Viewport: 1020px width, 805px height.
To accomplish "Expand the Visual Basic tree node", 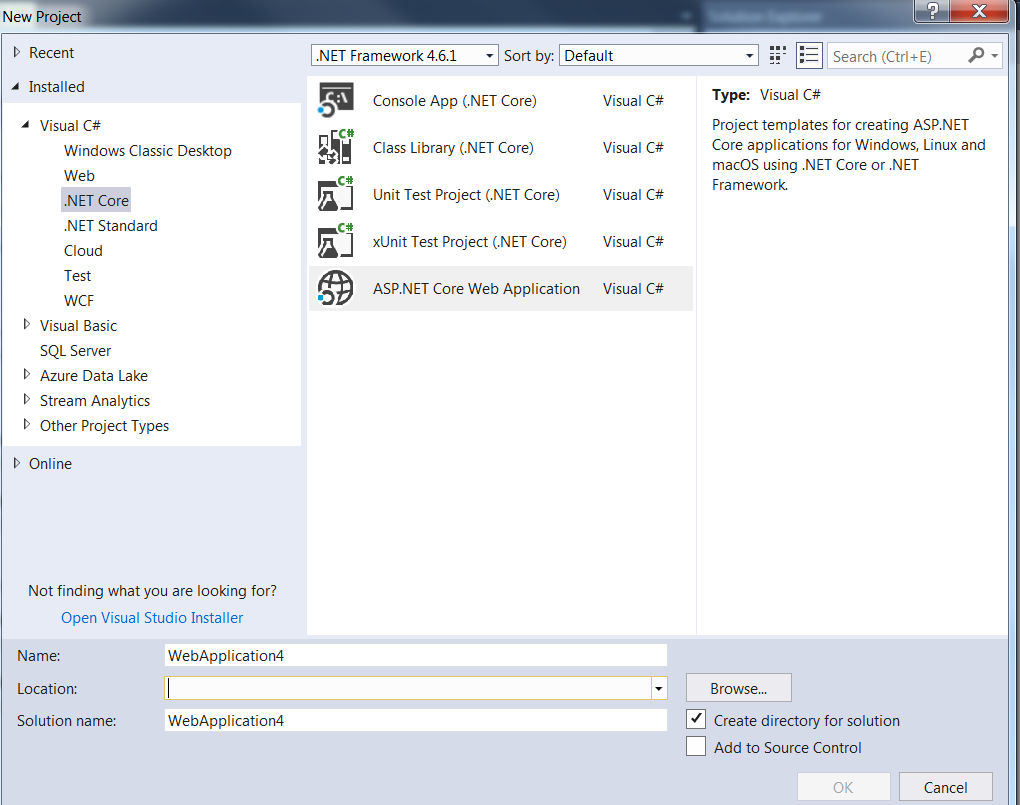I will point(26,325).
